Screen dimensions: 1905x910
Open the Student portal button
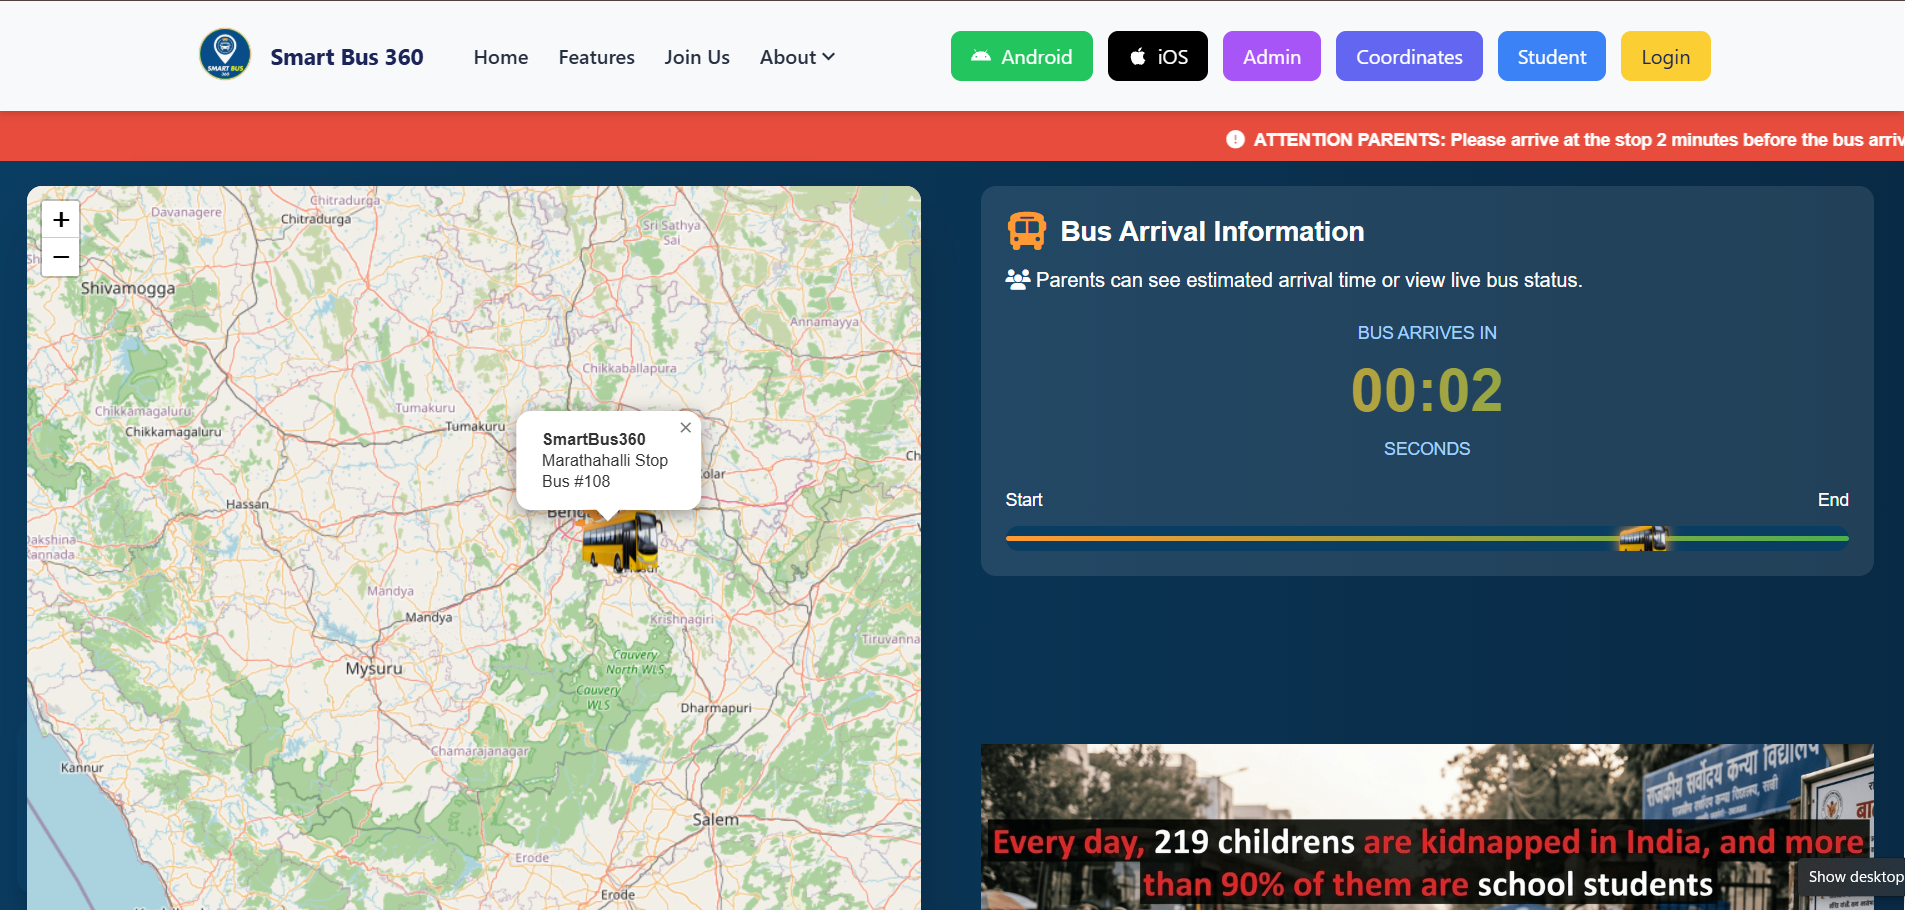click(x=1552, y=56)
